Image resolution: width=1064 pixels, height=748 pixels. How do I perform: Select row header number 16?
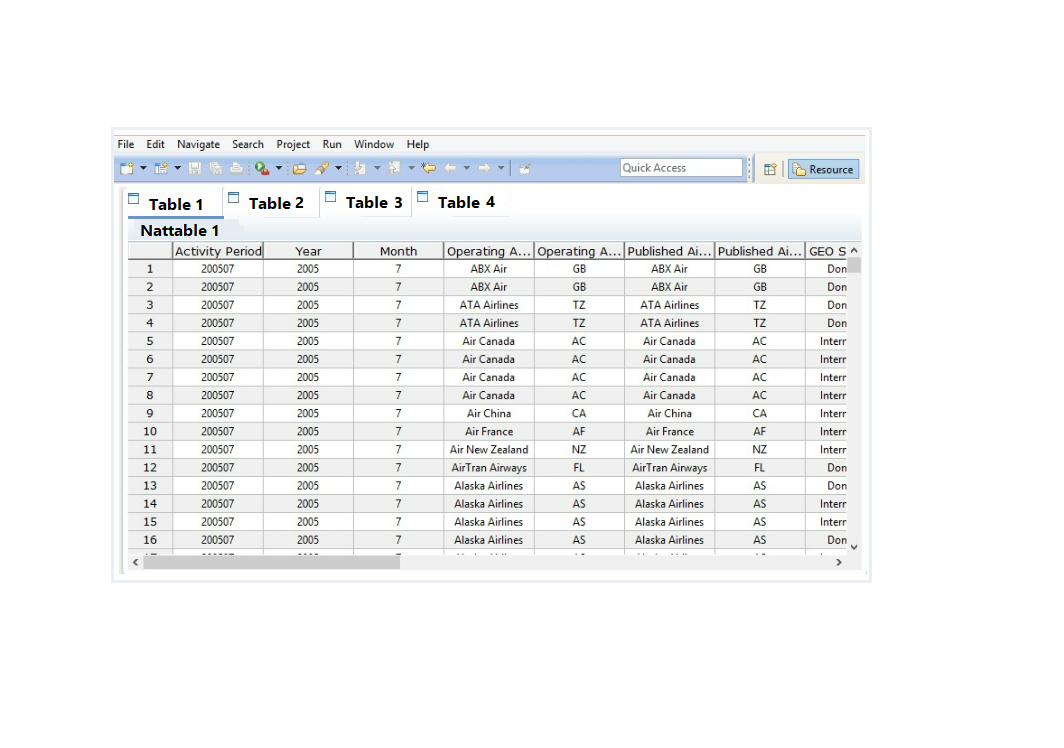point(150,540)
